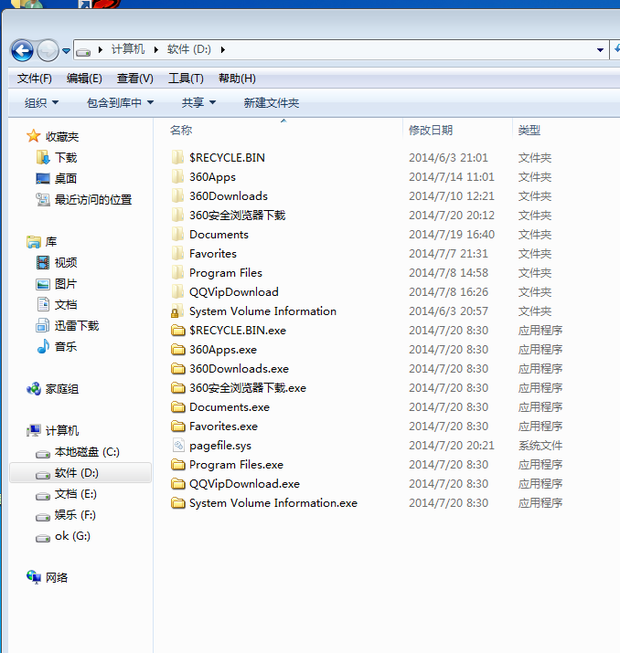Image resolution: width=620 pixels, height=653 pixels.
Task: Open 下载 in the favorites sidebar
Action: [66, 158]
